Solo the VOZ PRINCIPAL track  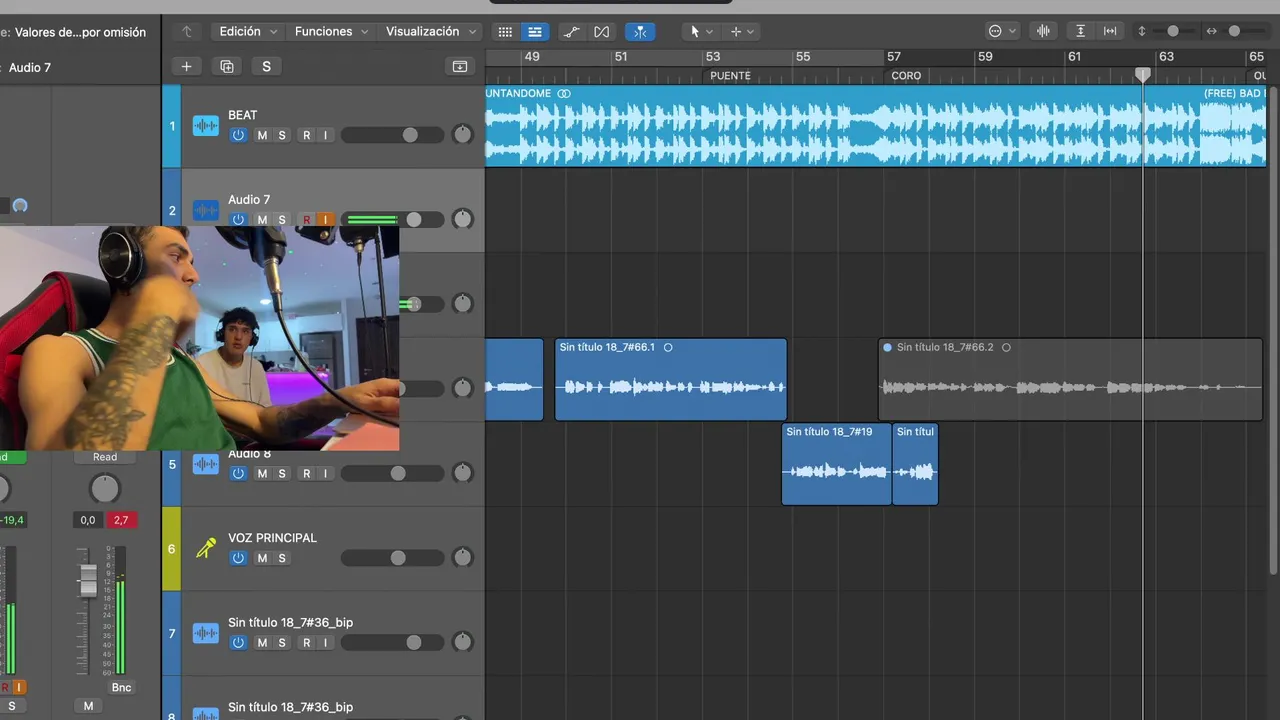282,558
